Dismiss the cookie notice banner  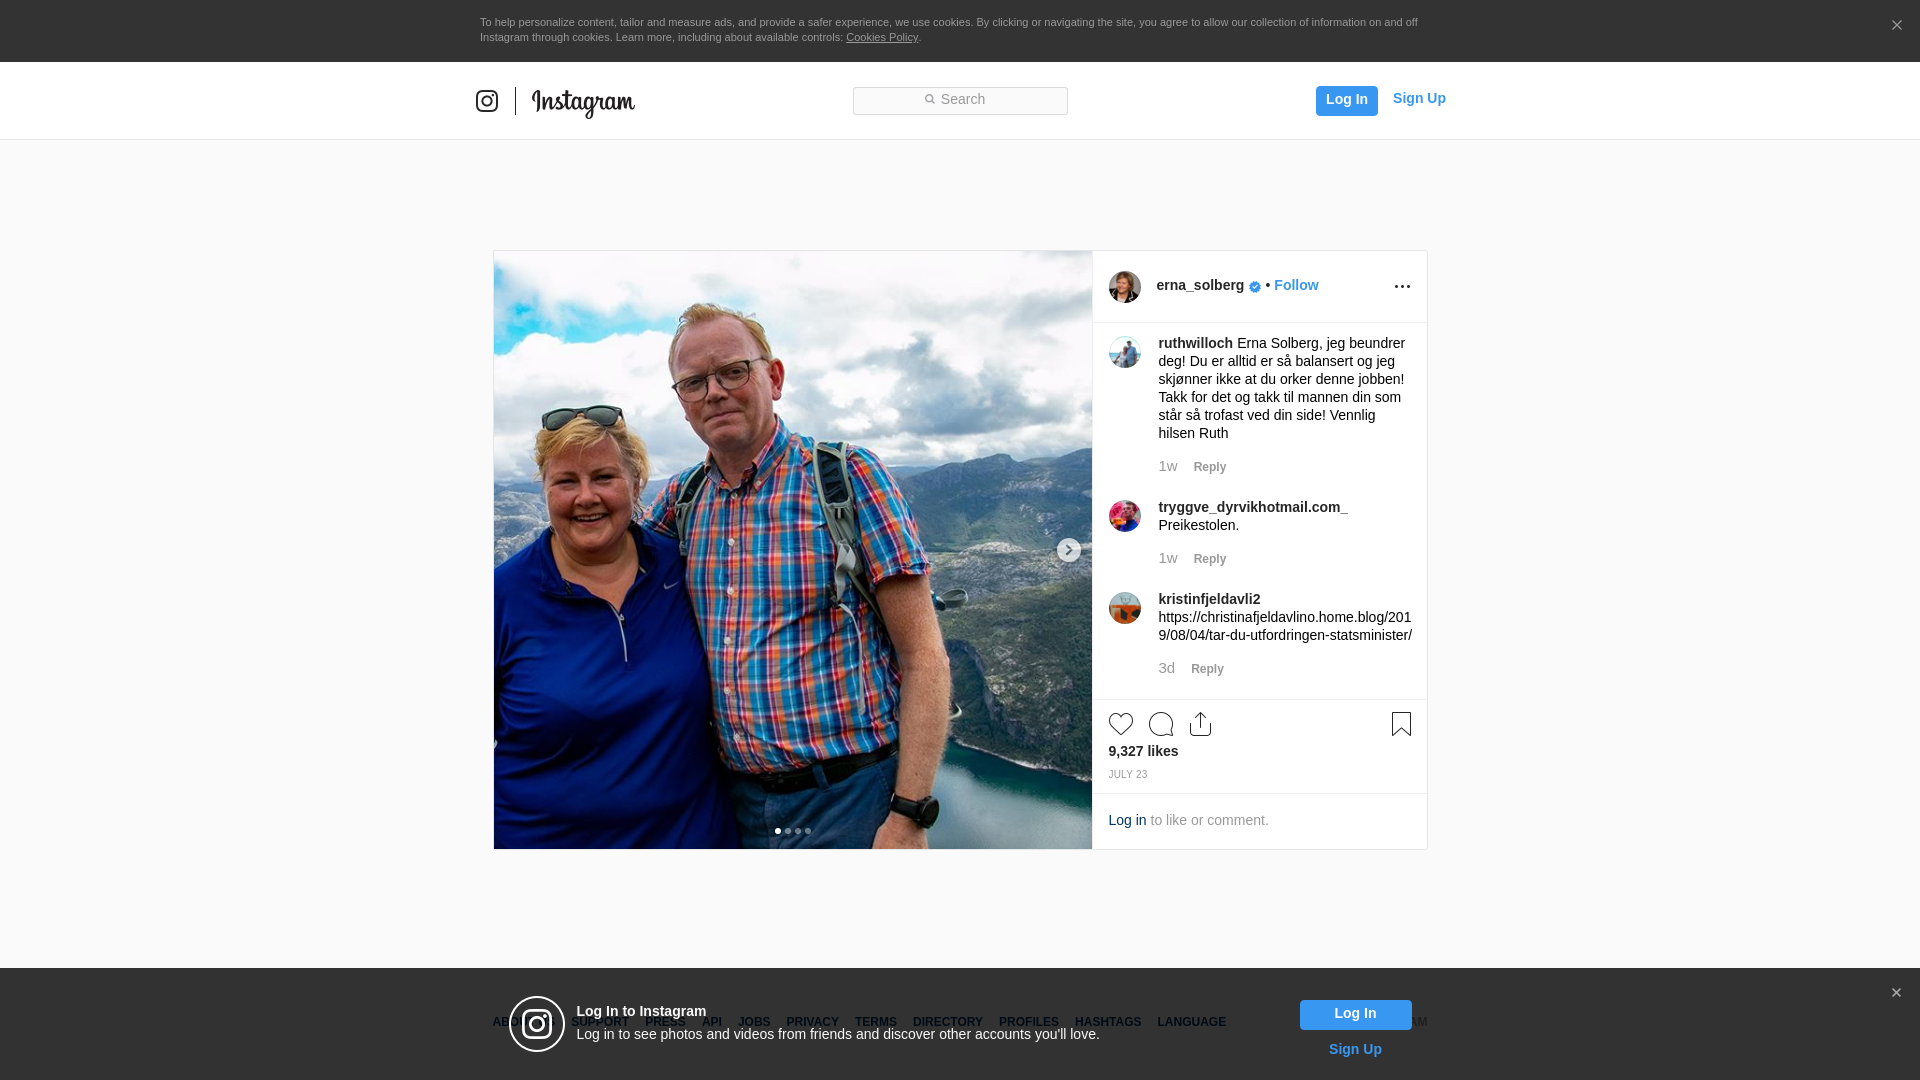point(1896,26)
